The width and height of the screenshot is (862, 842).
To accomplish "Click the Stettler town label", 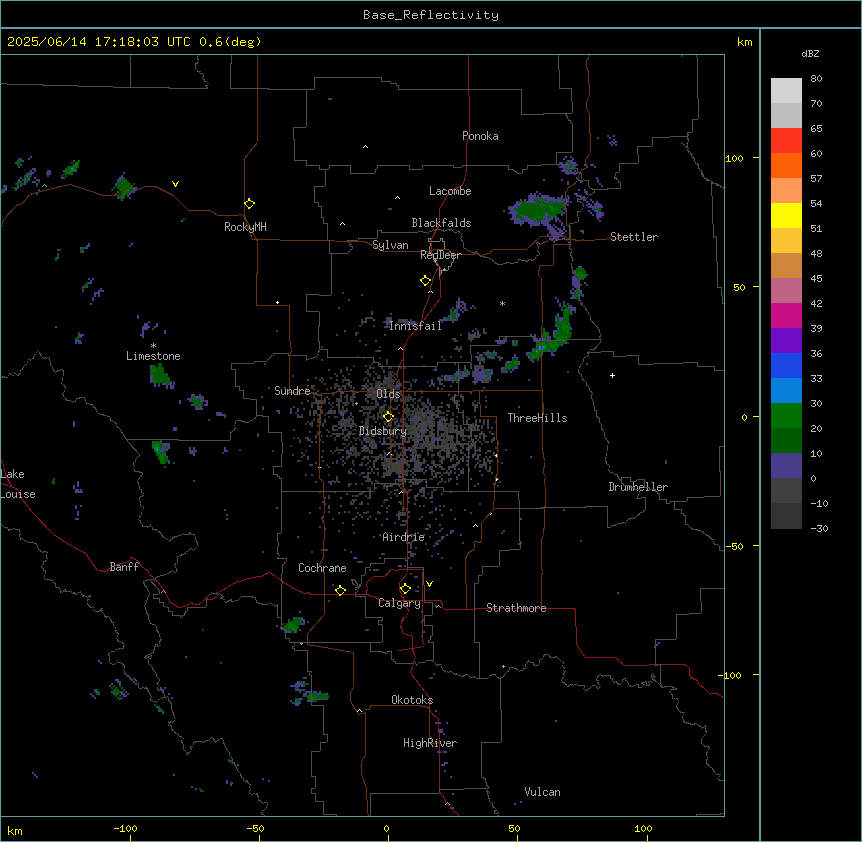I will tap(633, 237).
